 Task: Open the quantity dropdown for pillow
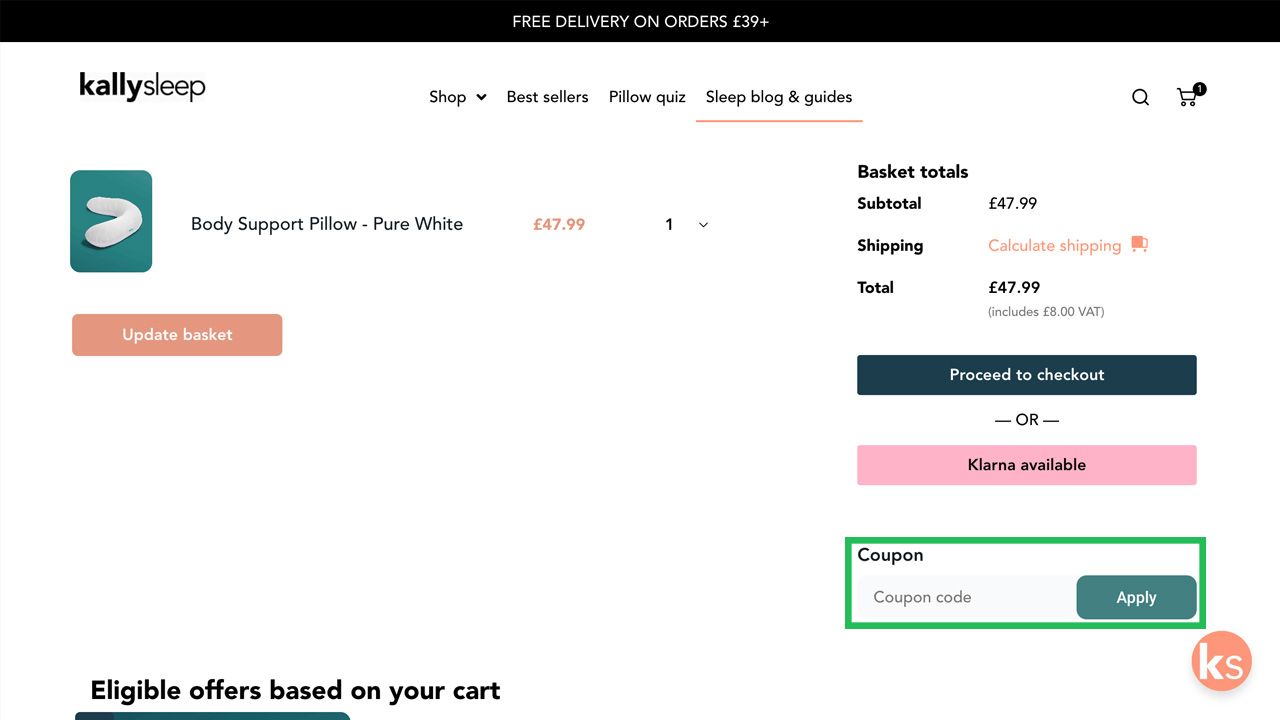click(687, 225)
